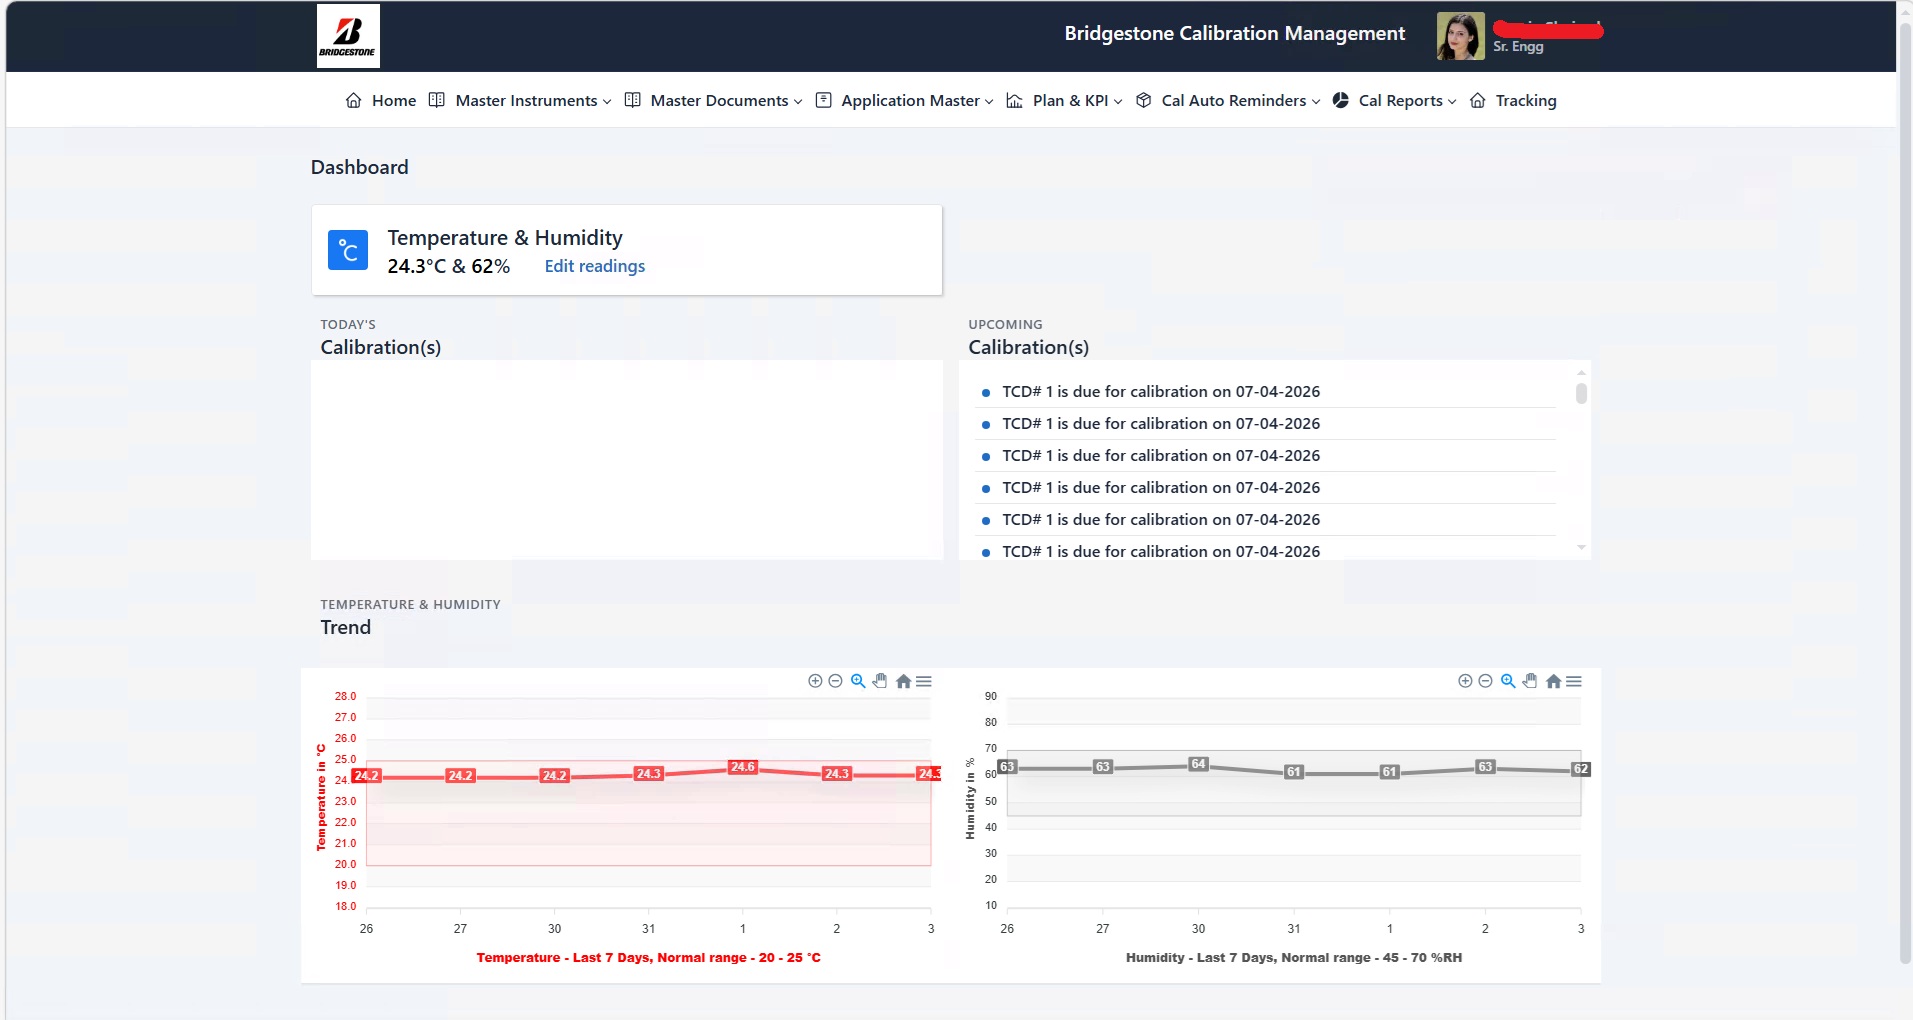Click the Bridgestone logo
Image resolution: width=1913 pixels, height=1020 pixels.
point(348,36)
